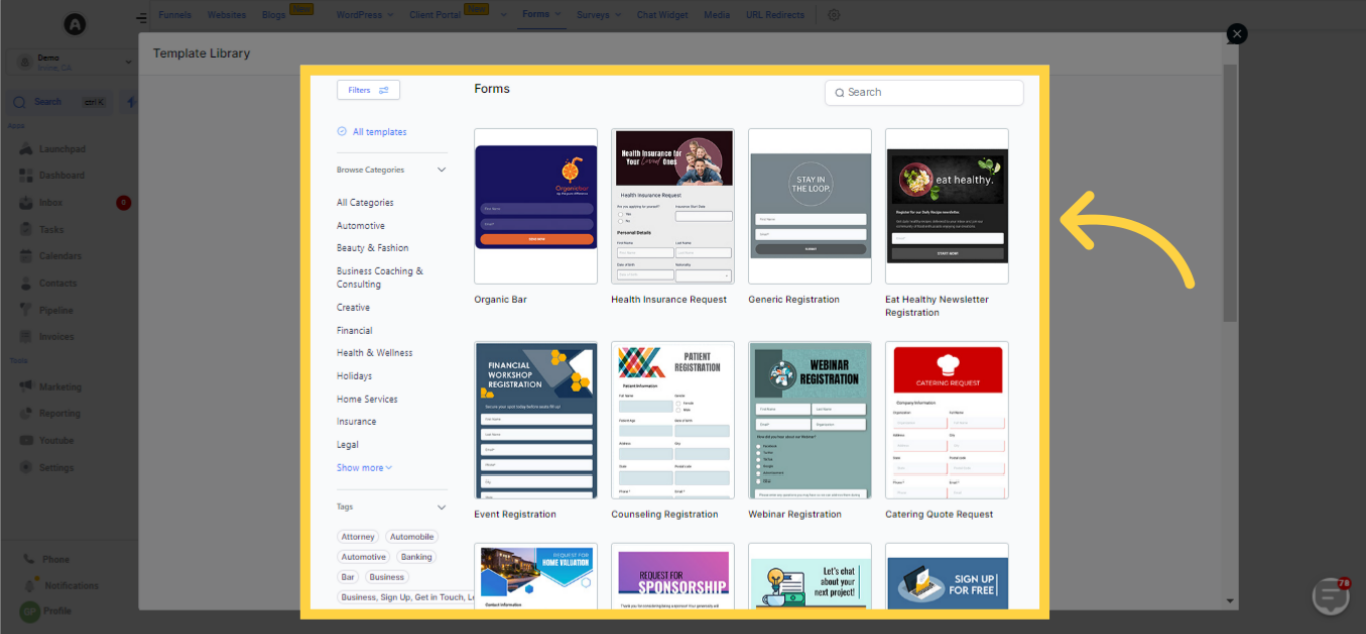Click the Contacts person icon
The height and width of the screenshot is (634, 1366).
pyautogui.click(x=26, y=283)
